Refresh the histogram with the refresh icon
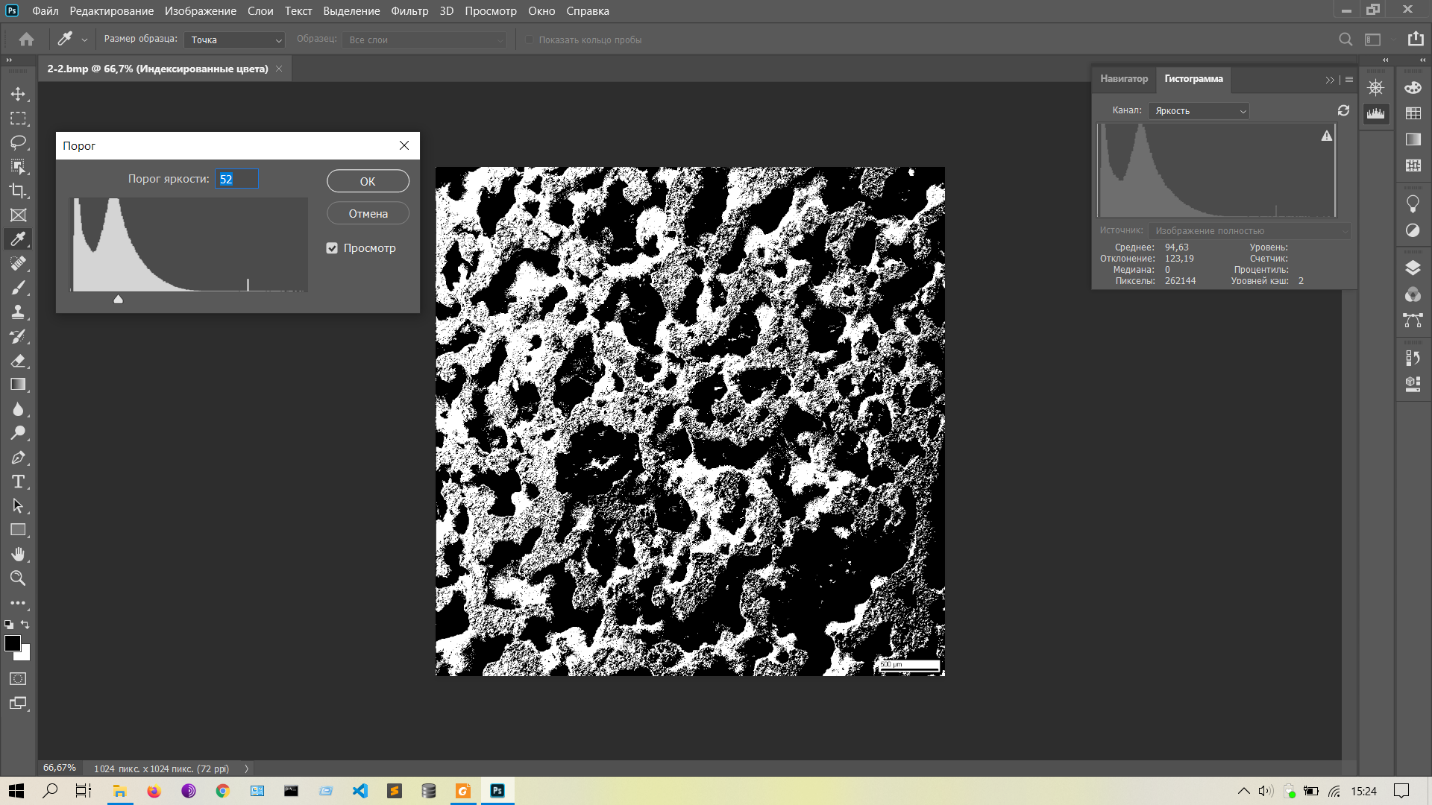 [1343, 111]
